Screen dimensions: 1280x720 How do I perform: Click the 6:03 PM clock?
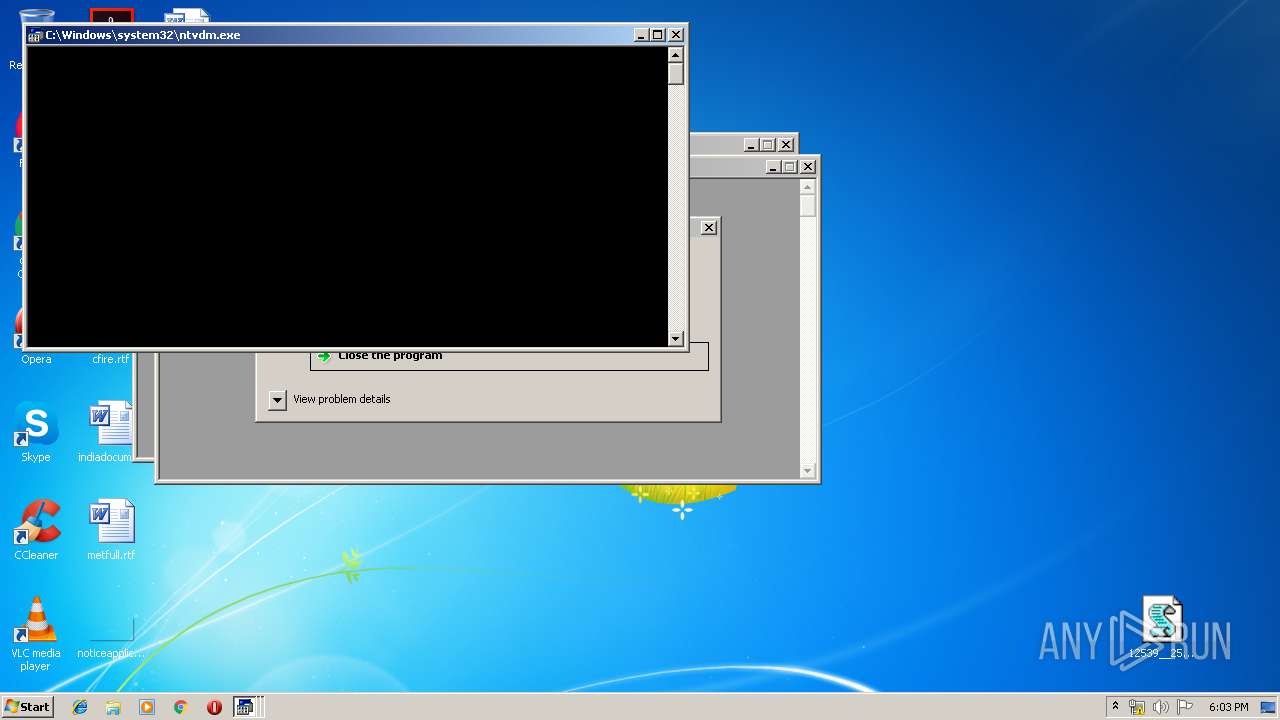click(x=1228, y=707)
